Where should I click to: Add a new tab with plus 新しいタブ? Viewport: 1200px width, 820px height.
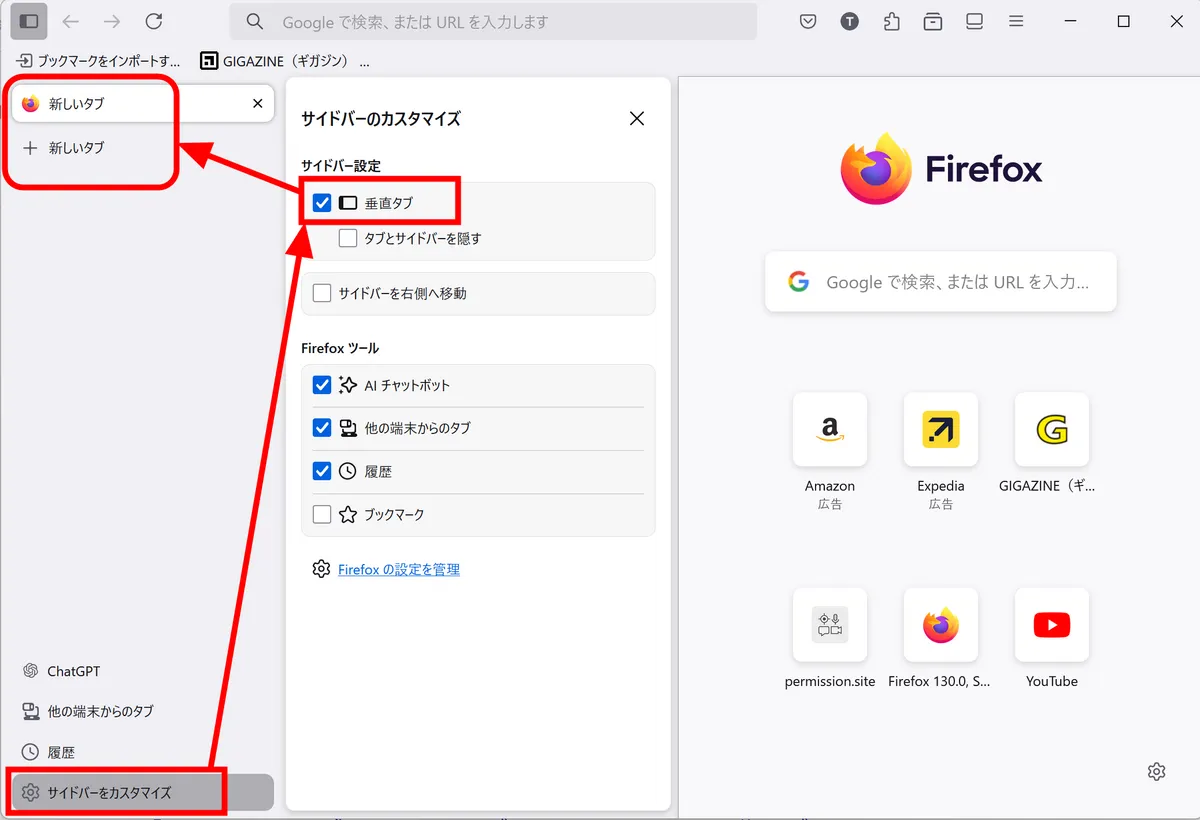[x=64, y=148]
